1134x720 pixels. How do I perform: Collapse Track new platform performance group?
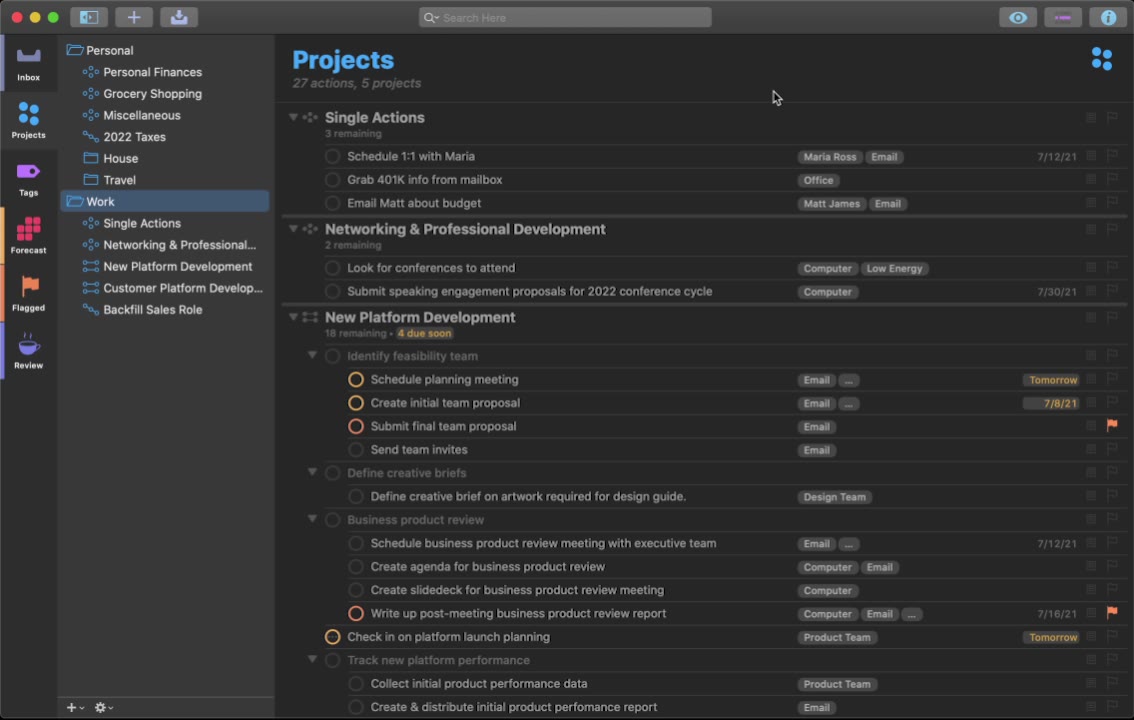click(x=312, y=659)
